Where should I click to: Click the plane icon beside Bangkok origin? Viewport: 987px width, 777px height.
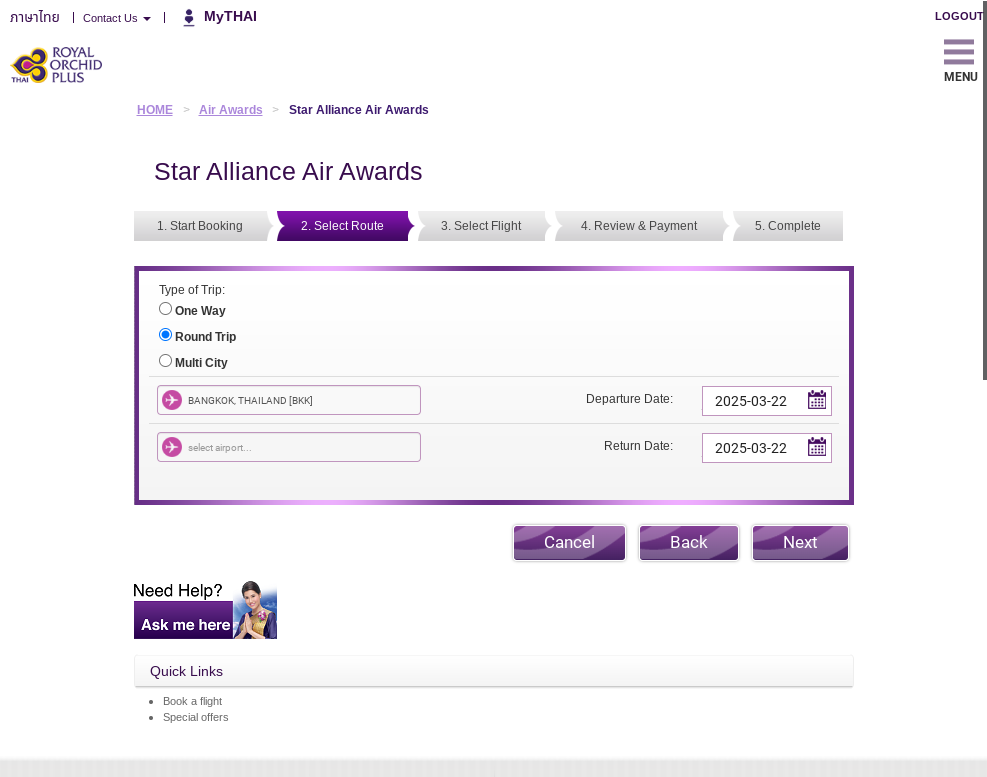coord(172,400)
